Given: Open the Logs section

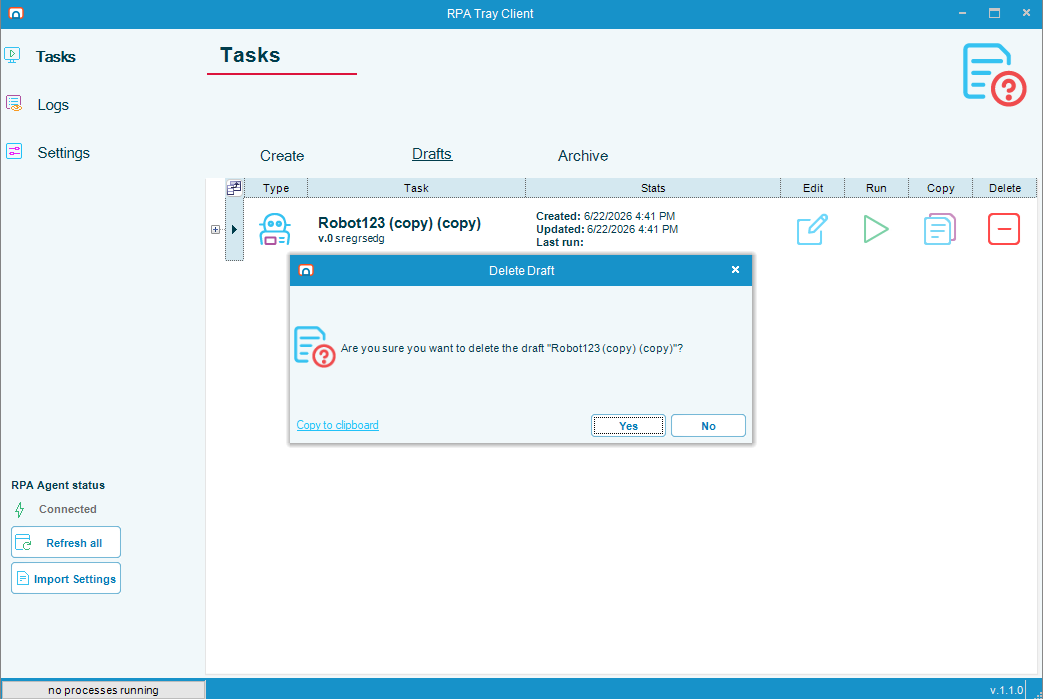Looking at the screenshot, I should (x=53, y=105).
